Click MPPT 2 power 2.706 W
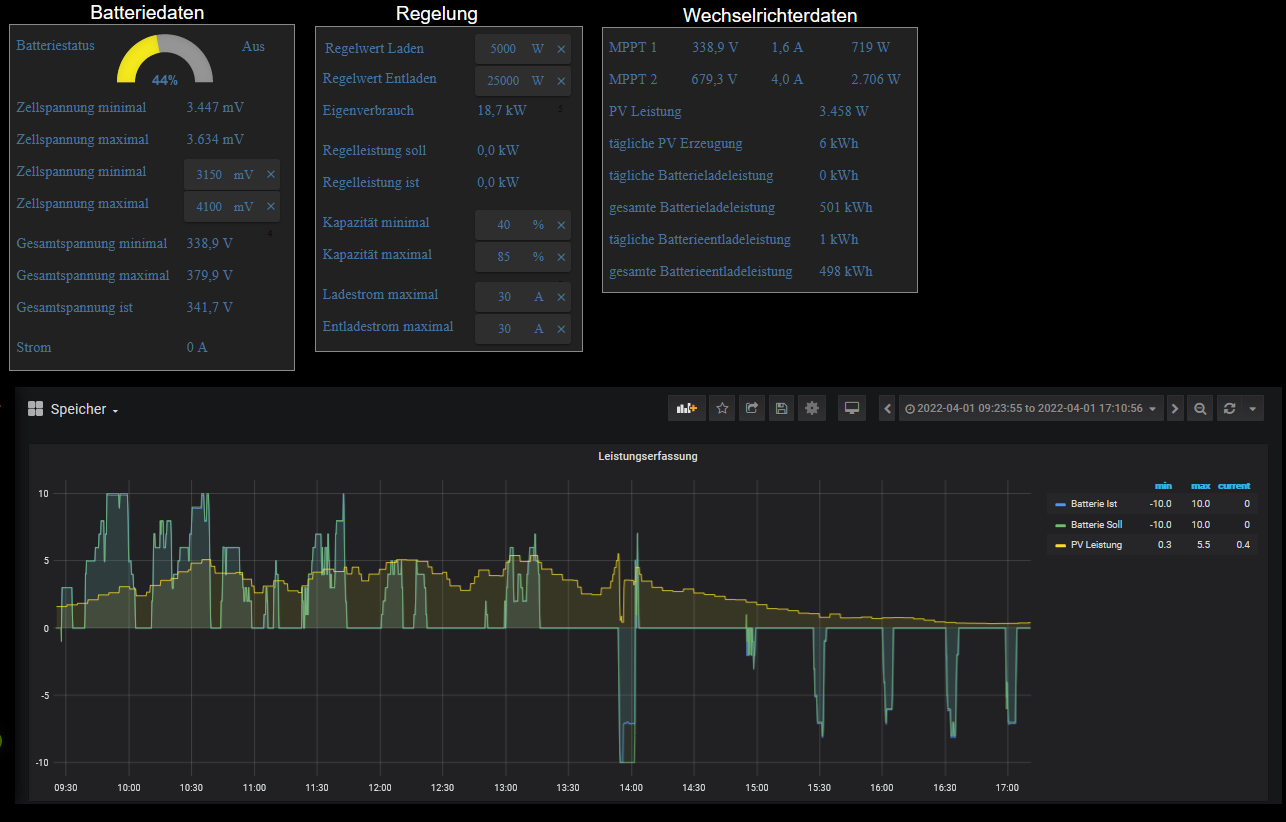 click(876, 79)
